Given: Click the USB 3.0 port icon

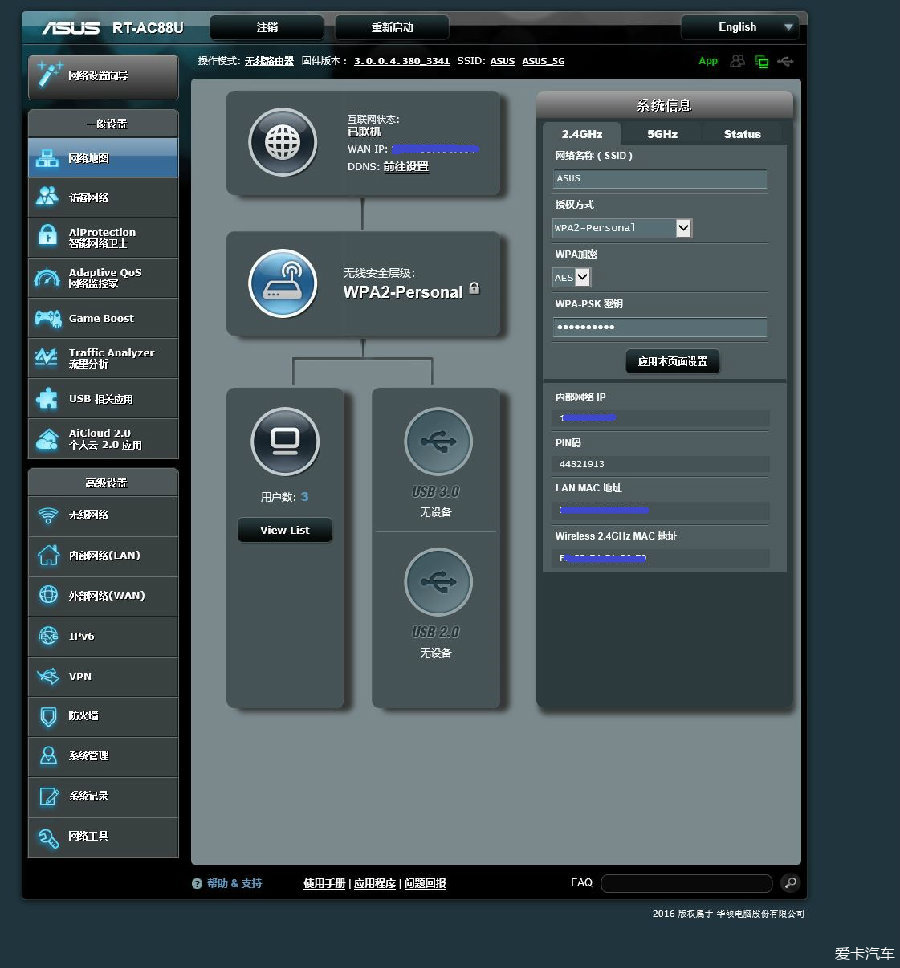Looking at the screenshot, I should [x=438, y=441].
